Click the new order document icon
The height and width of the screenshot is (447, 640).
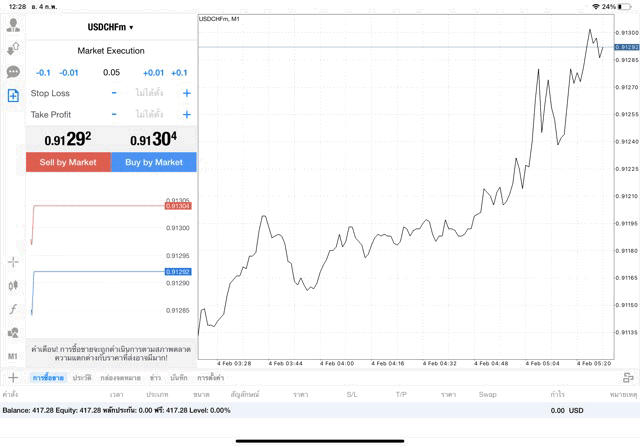pyautogui.click(x=13, y=96)
